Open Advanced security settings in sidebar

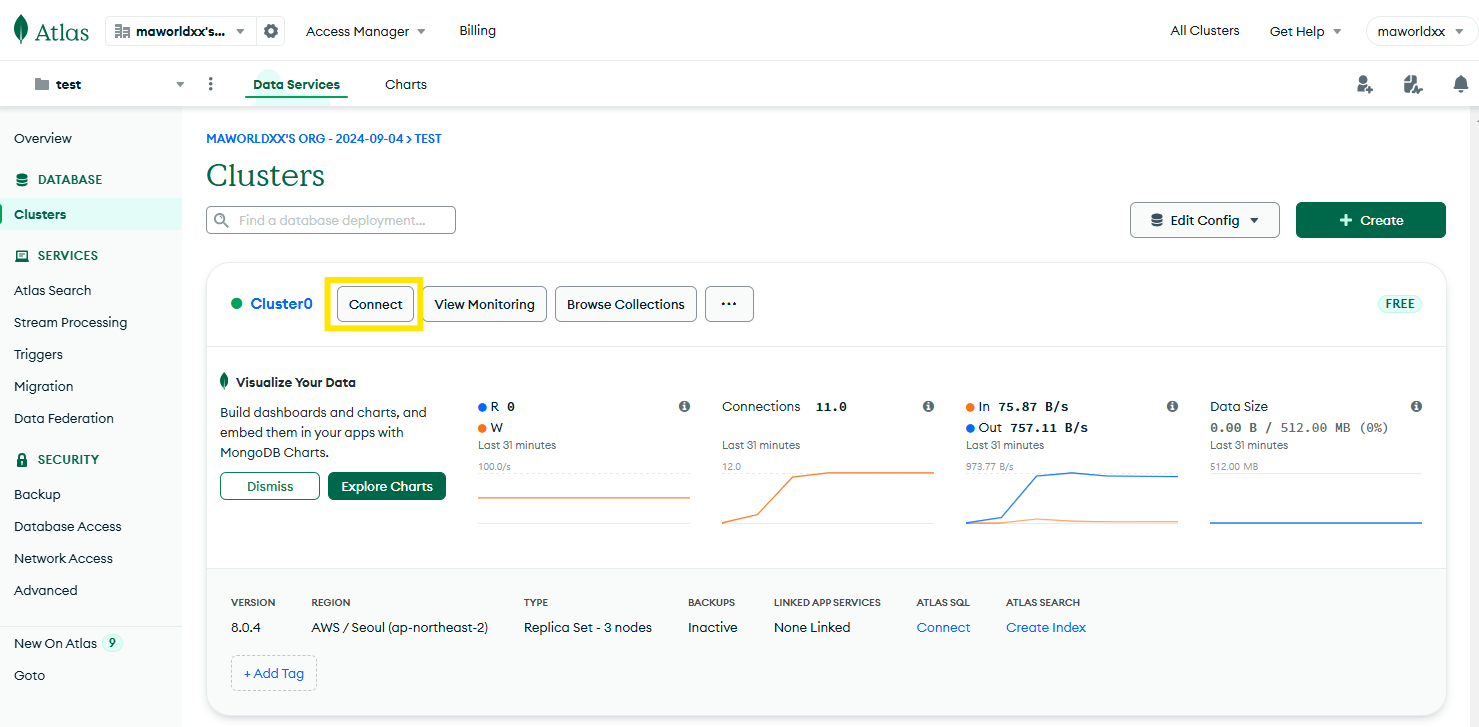pyautogui.click(x=46, y=590)
